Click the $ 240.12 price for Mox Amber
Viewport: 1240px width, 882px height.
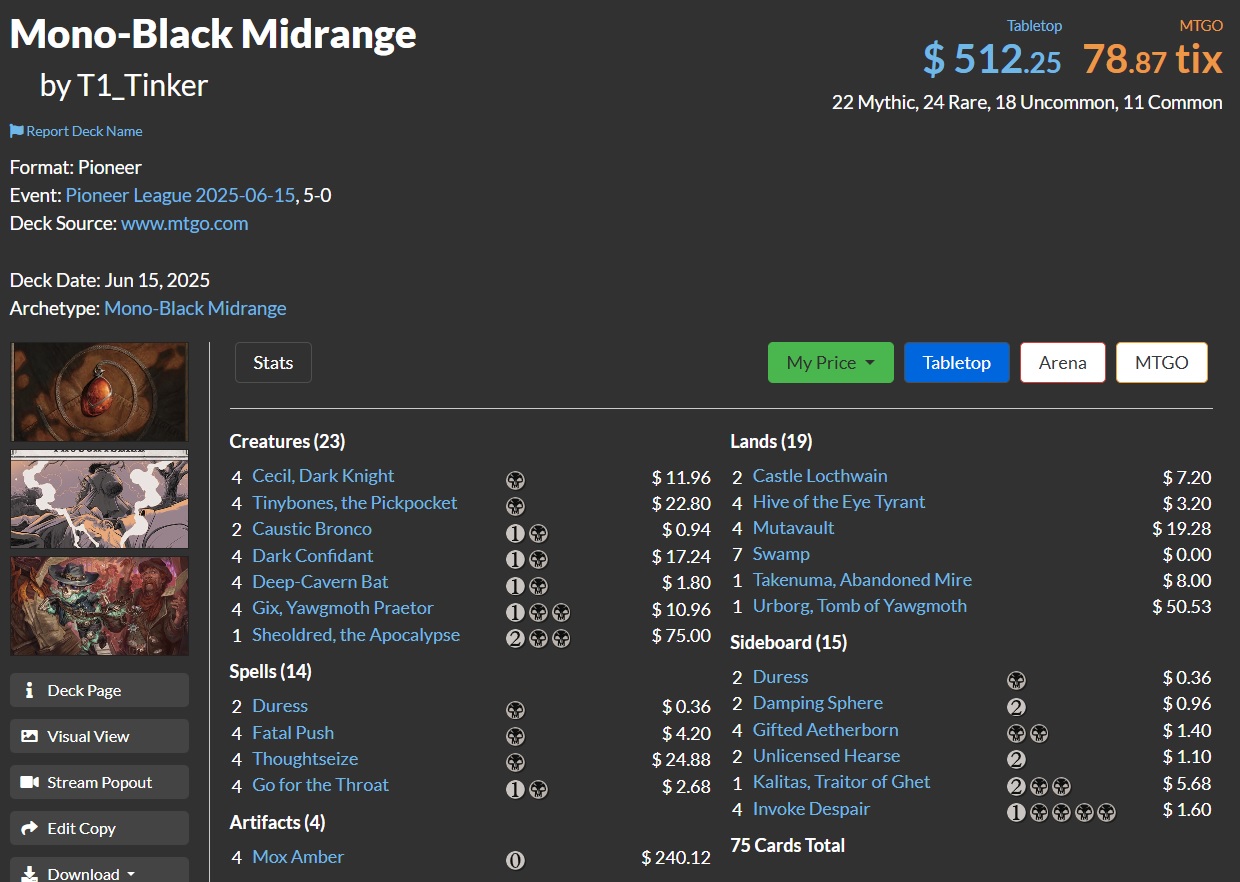point(676,857)
